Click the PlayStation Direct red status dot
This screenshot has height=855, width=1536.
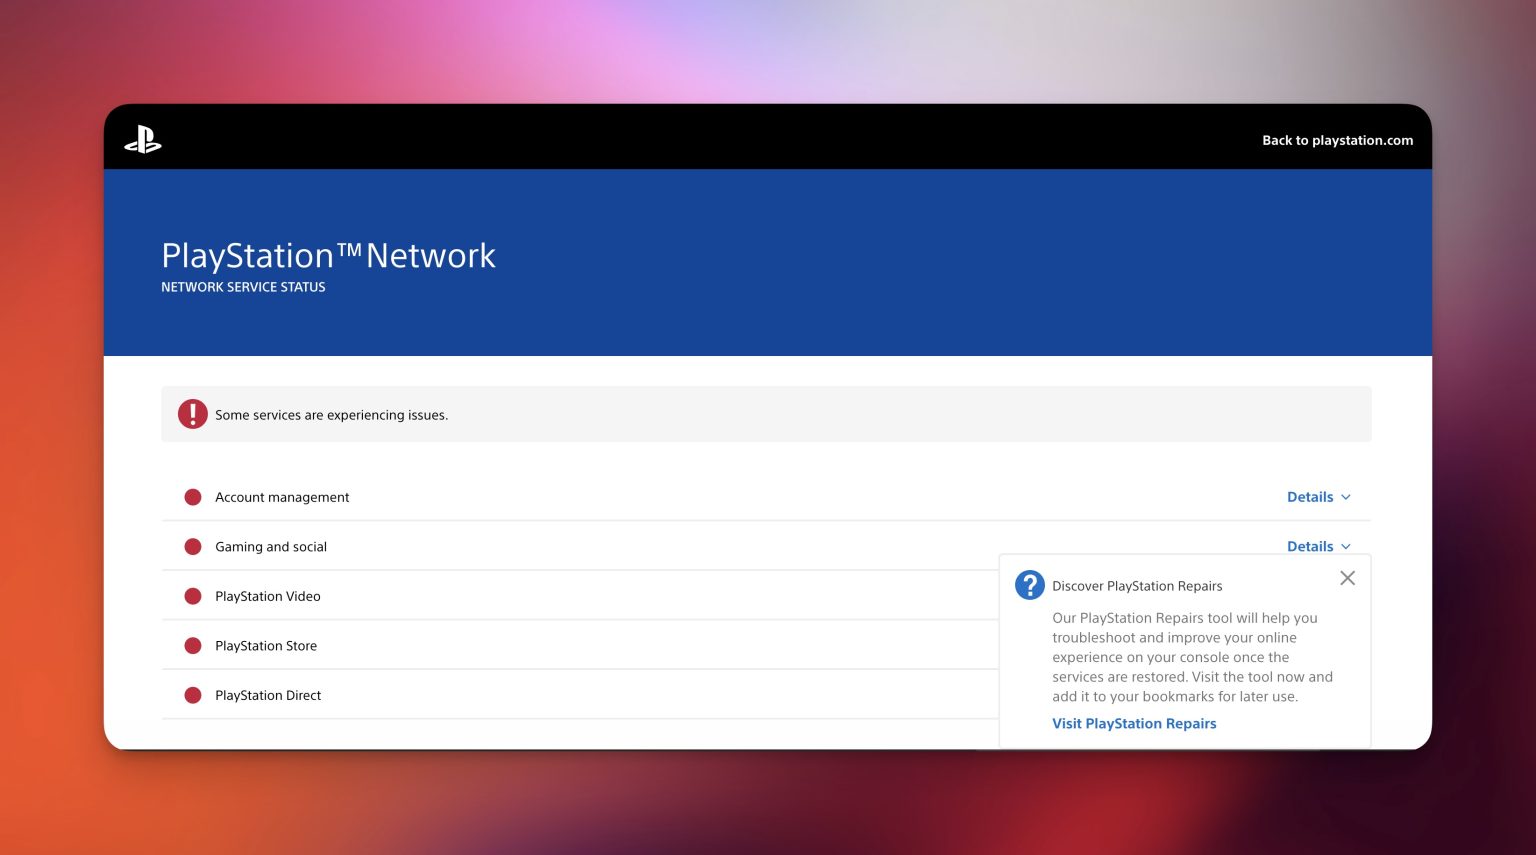(193, 695)
